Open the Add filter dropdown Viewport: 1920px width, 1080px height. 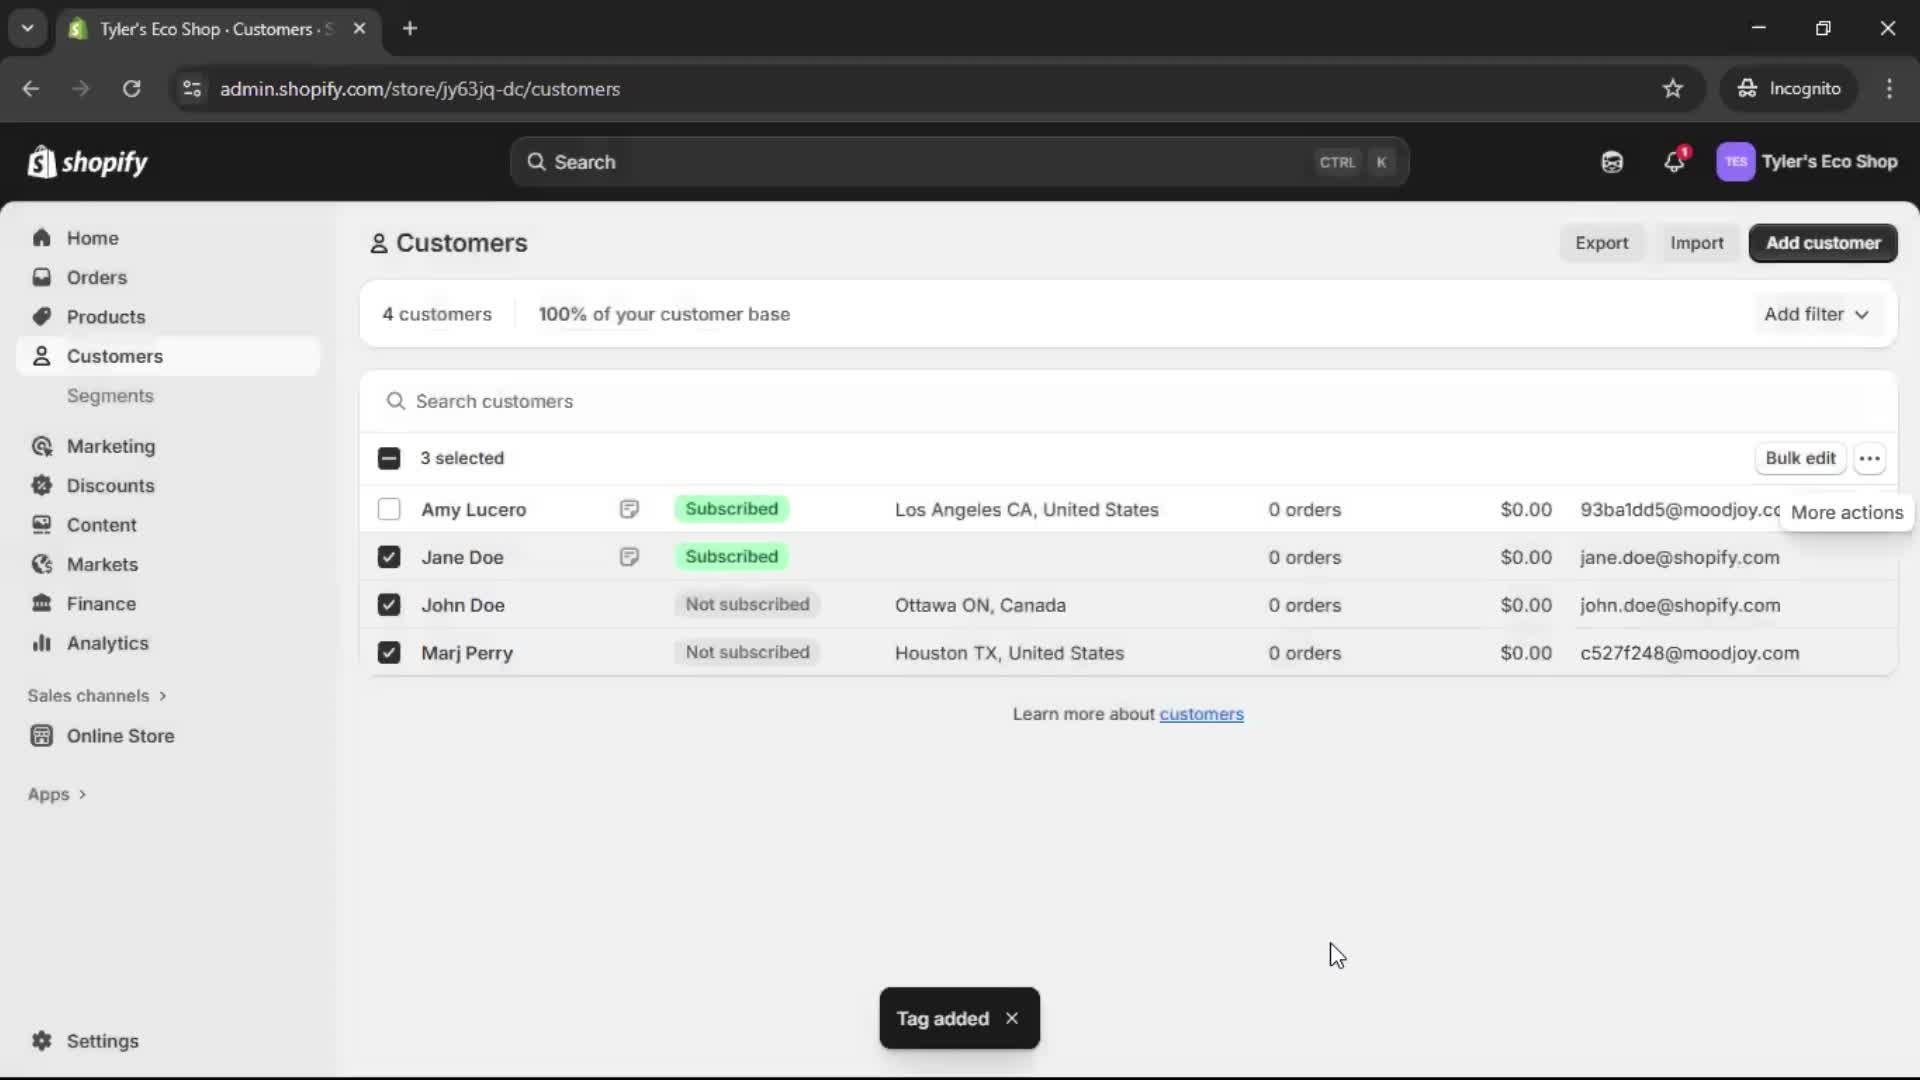pos(1816,314)
